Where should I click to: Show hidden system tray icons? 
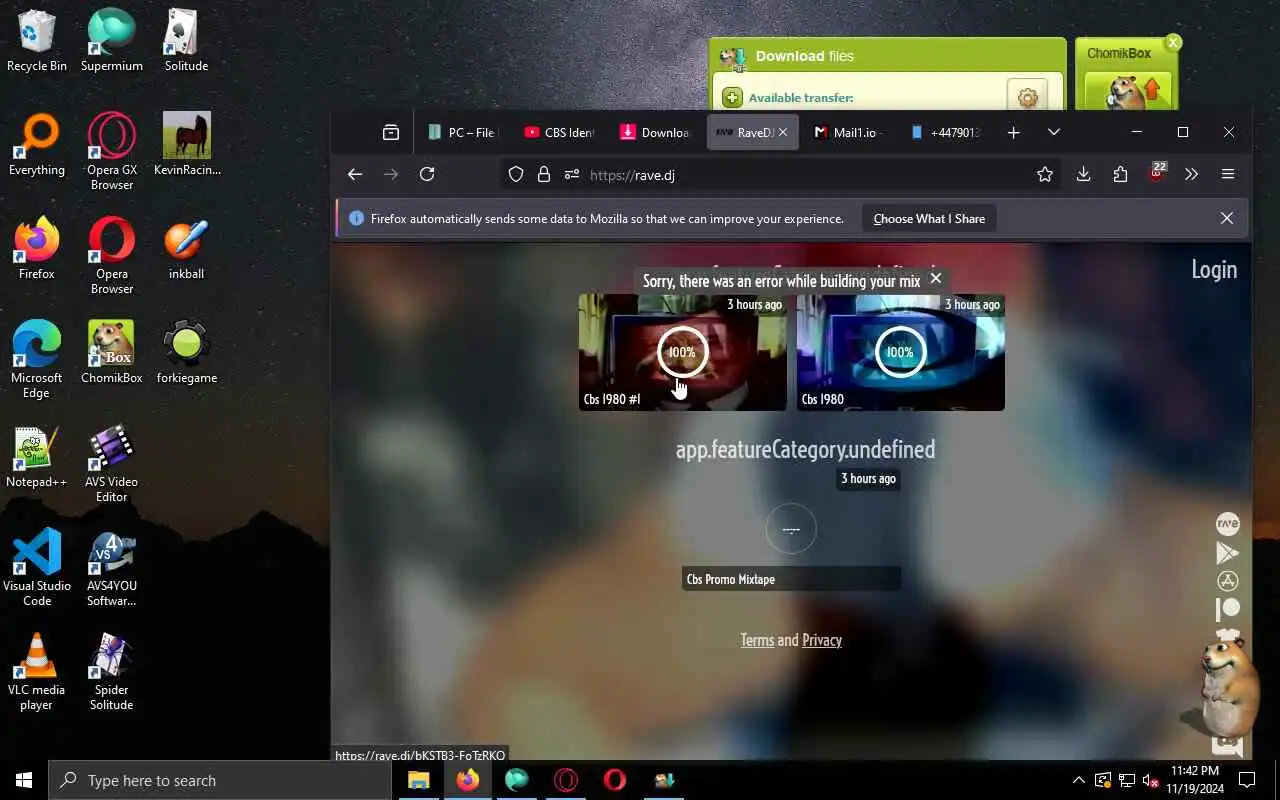coord(1078,780)
